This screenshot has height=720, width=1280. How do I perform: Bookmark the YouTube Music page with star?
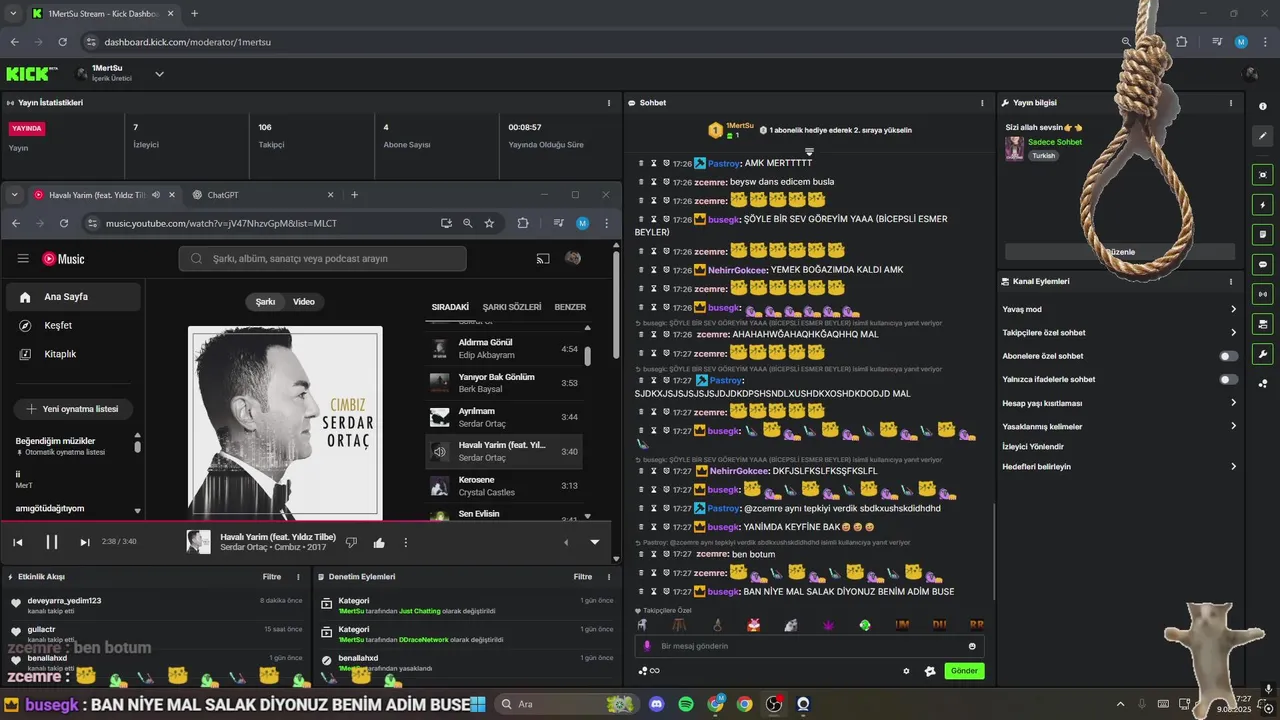click(x=489, y=223)
